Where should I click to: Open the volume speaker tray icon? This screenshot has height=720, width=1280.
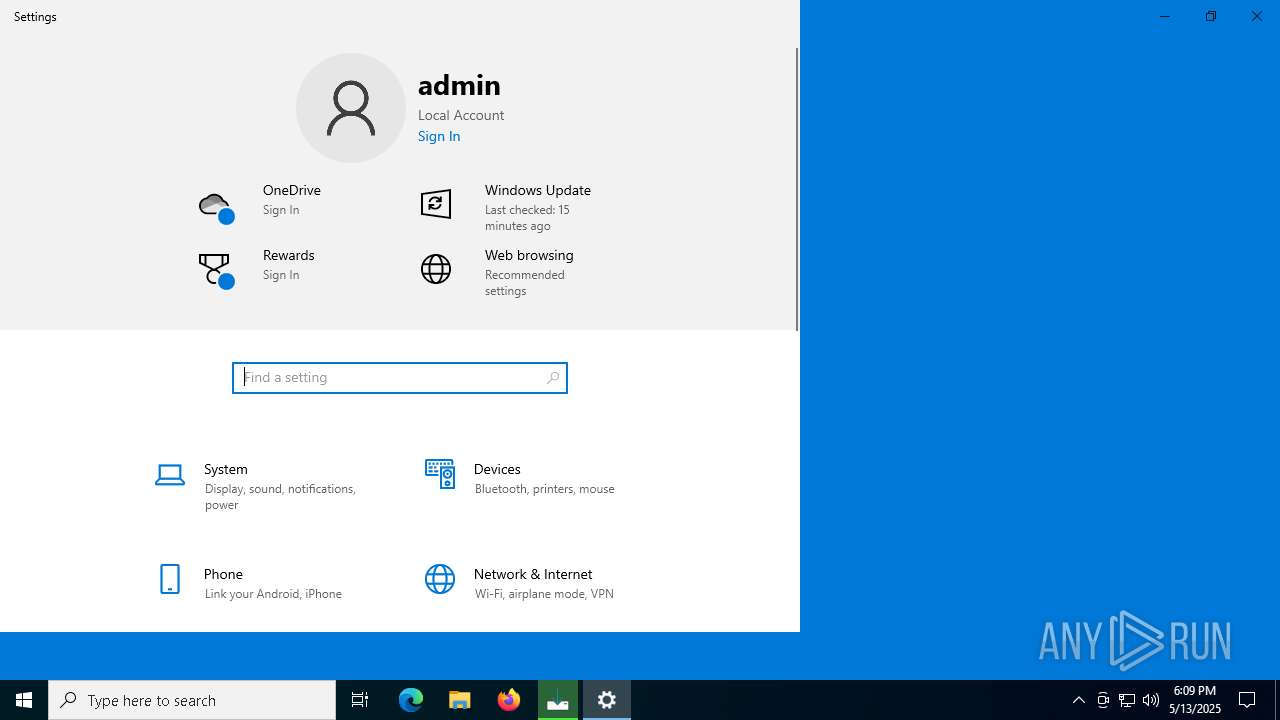pyautogui.click(x=1151, y=700)
